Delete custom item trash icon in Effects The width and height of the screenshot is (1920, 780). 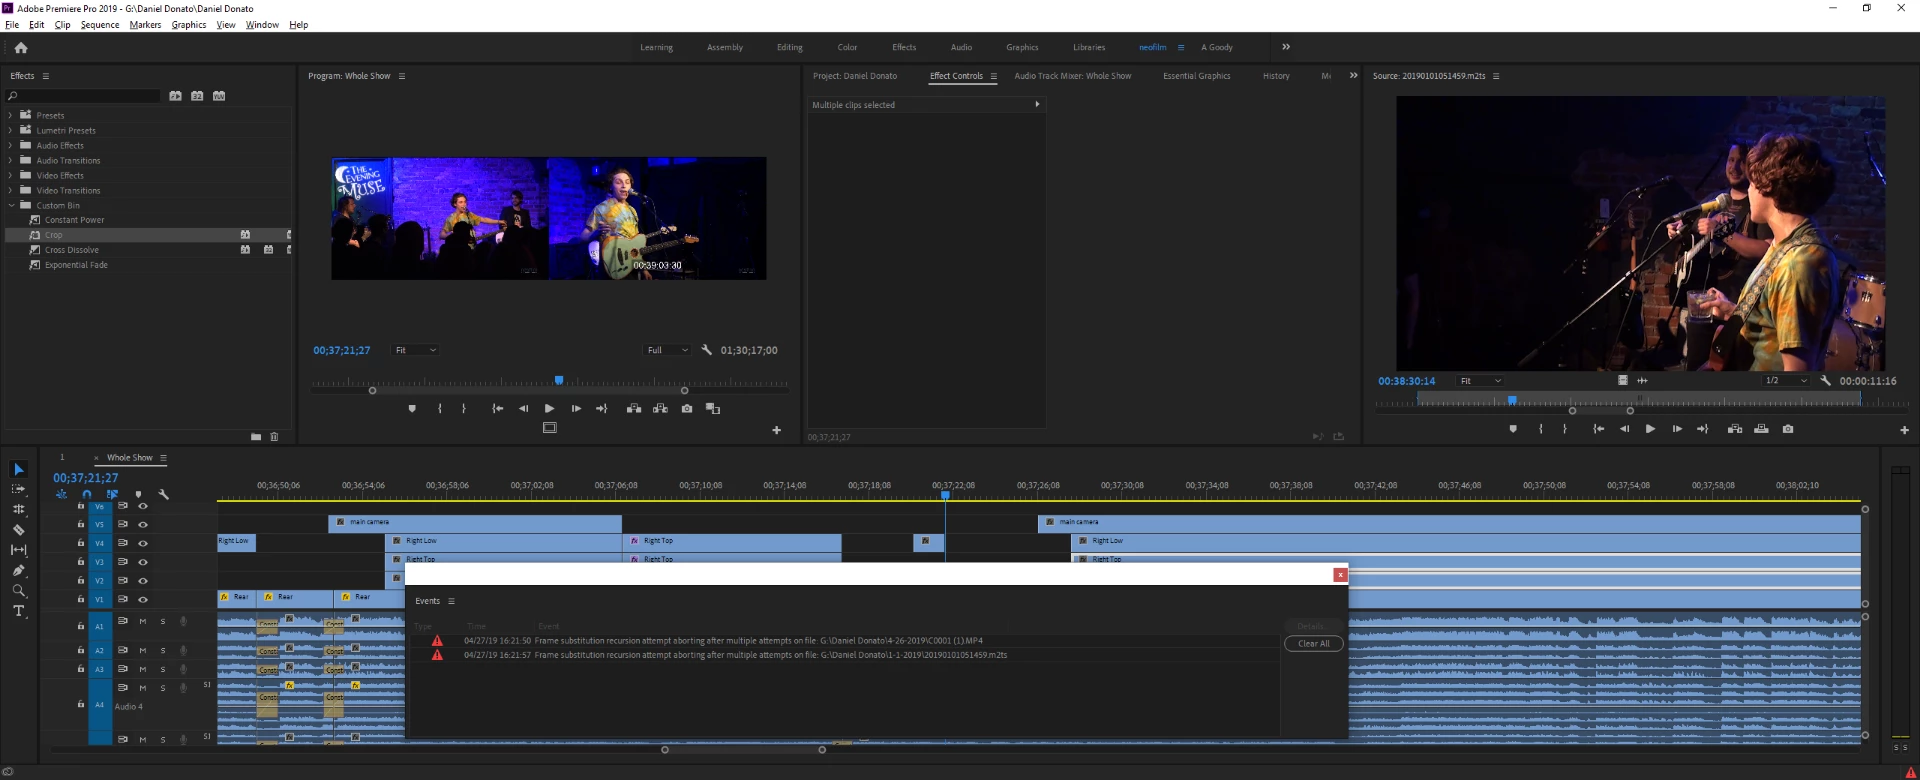pyautogui.click(x=274, y=437)
